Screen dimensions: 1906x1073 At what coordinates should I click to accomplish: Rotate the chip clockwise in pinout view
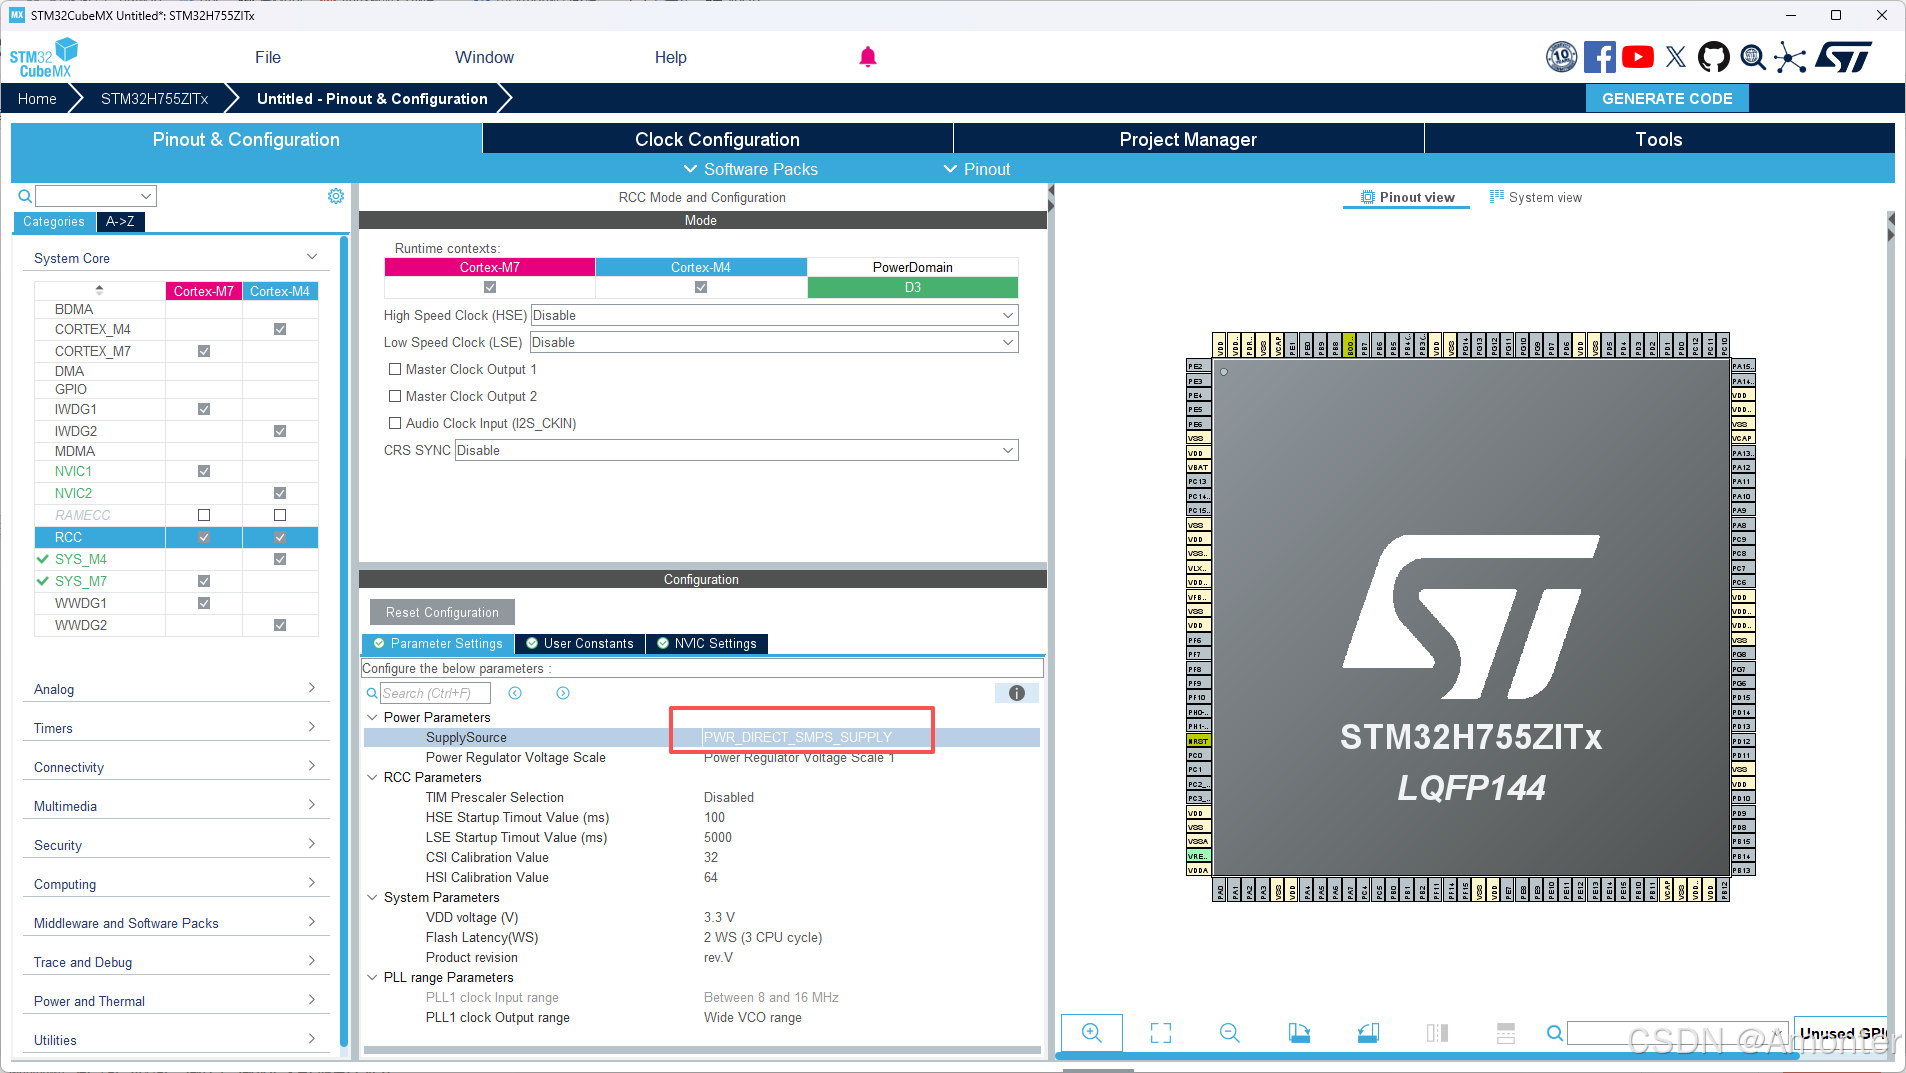tap(1299, 1032)
